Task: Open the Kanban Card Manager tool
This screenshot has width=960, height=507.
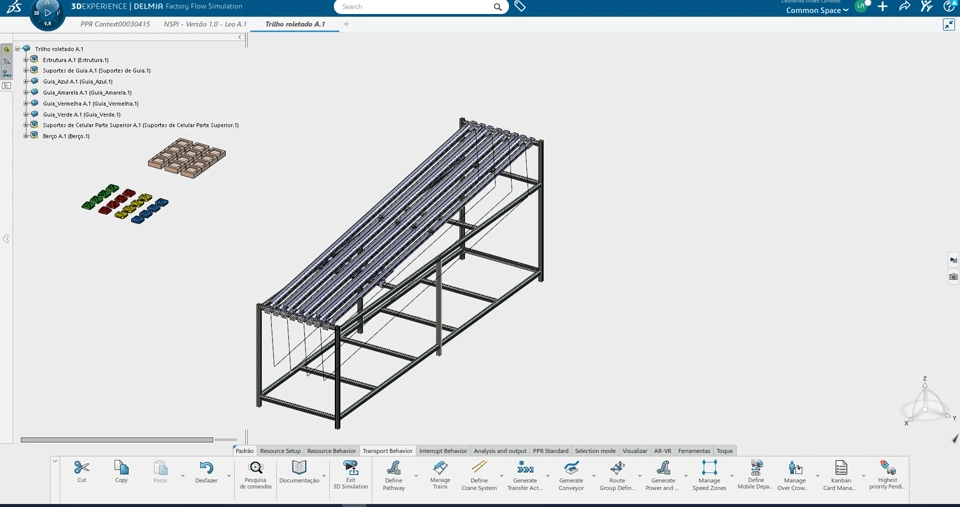Action: [x=840, y=469]
